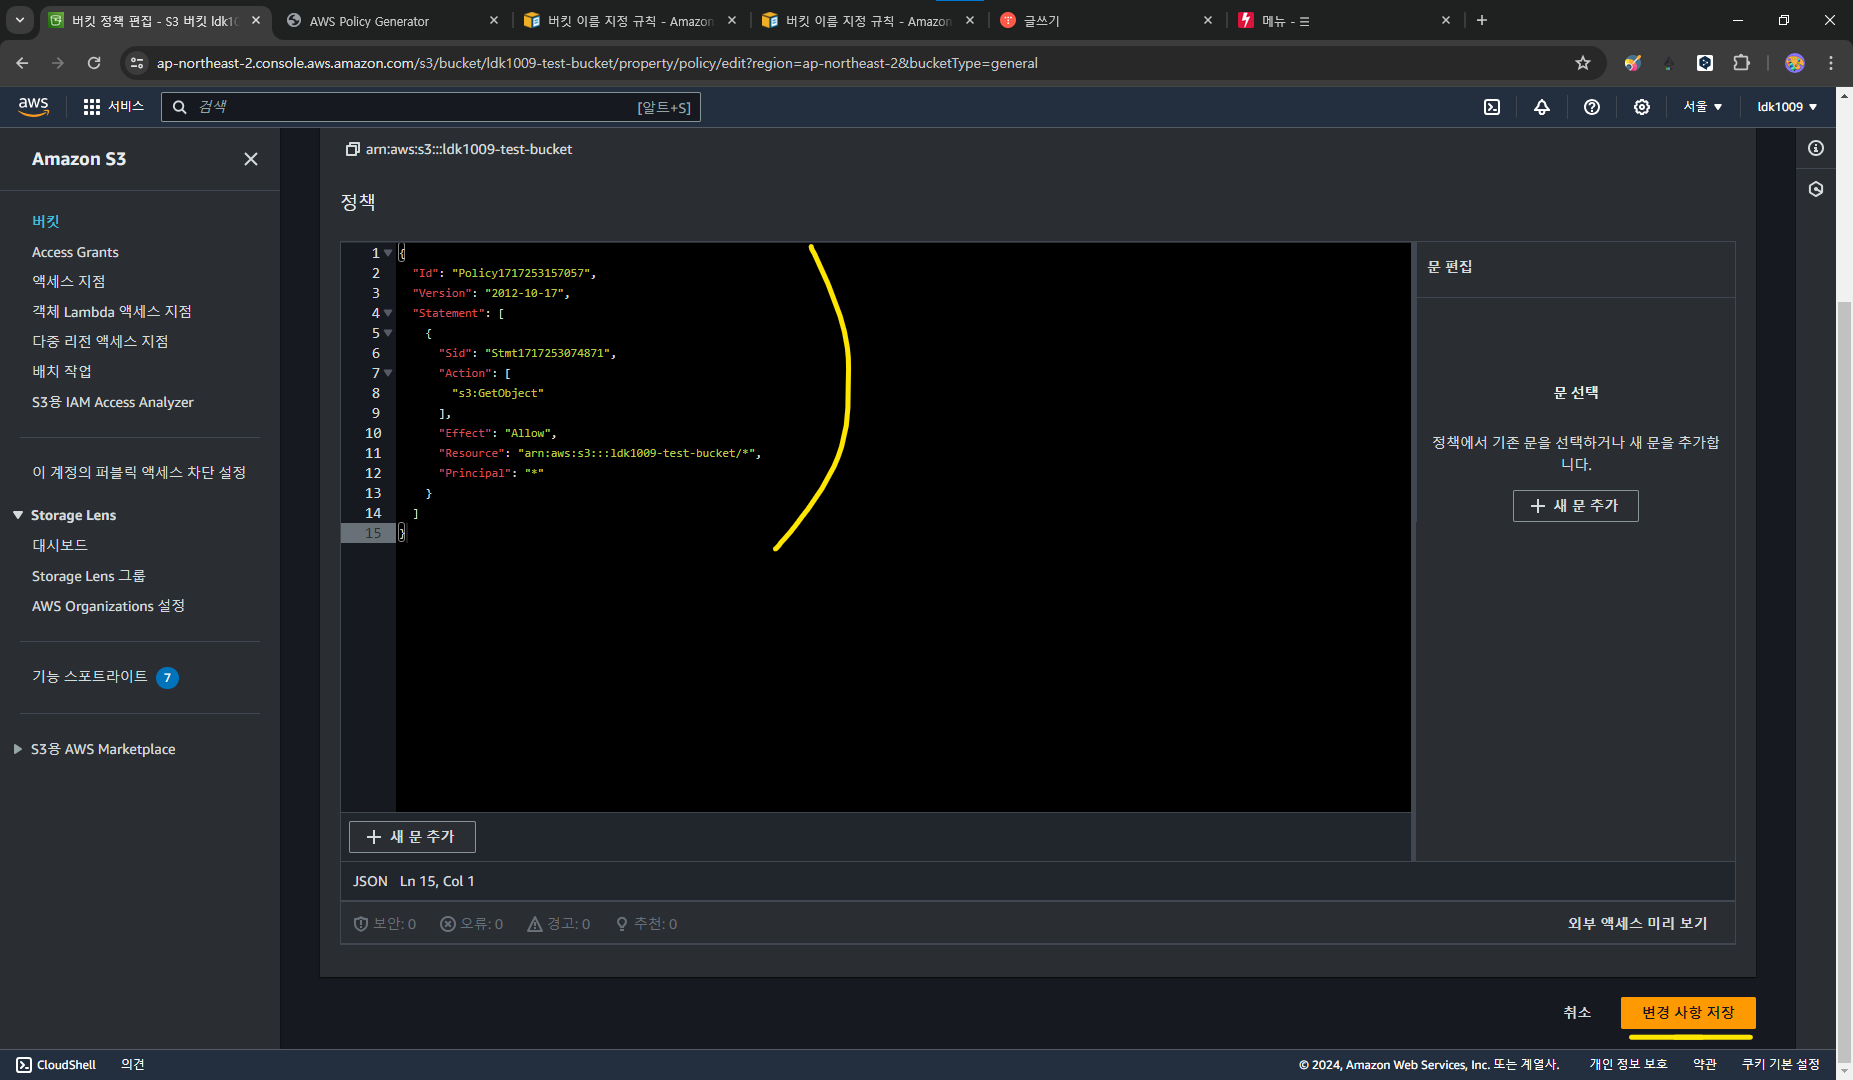Click the CloudShell icon in footer
This screenshot has width=1853, height=1080.
coord(24,1065)
